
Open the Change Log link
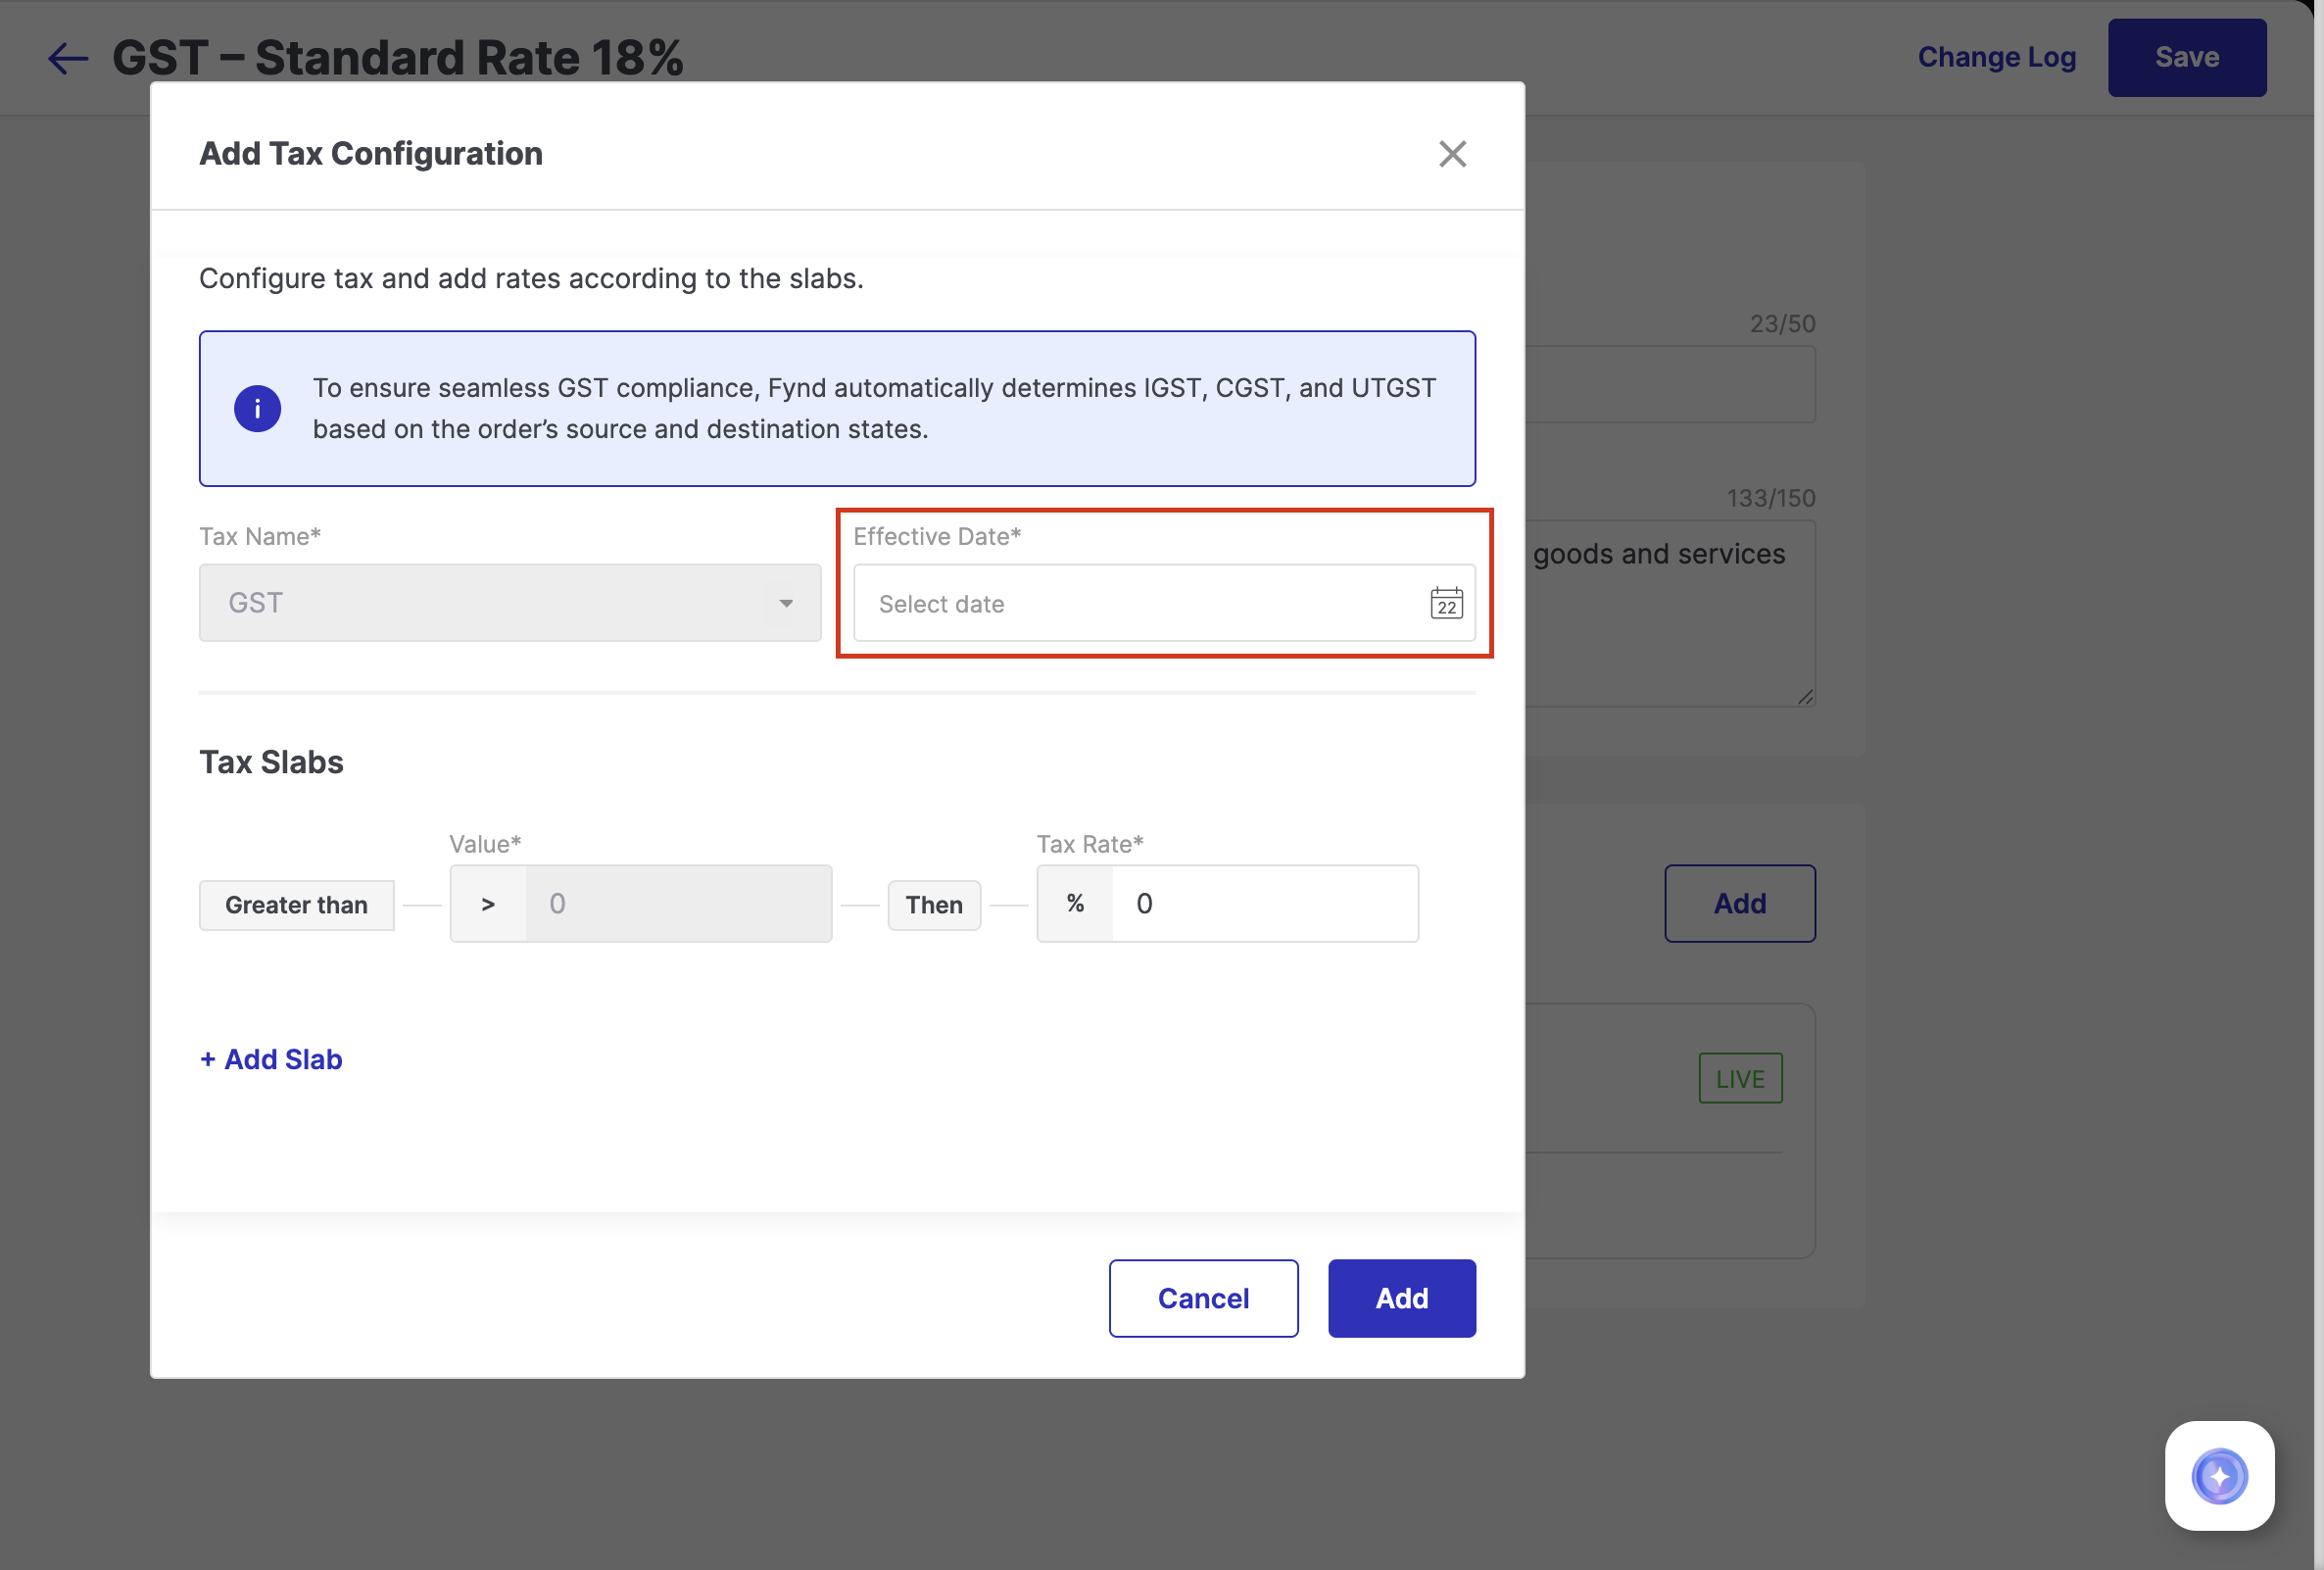[x=1996, y=58]
